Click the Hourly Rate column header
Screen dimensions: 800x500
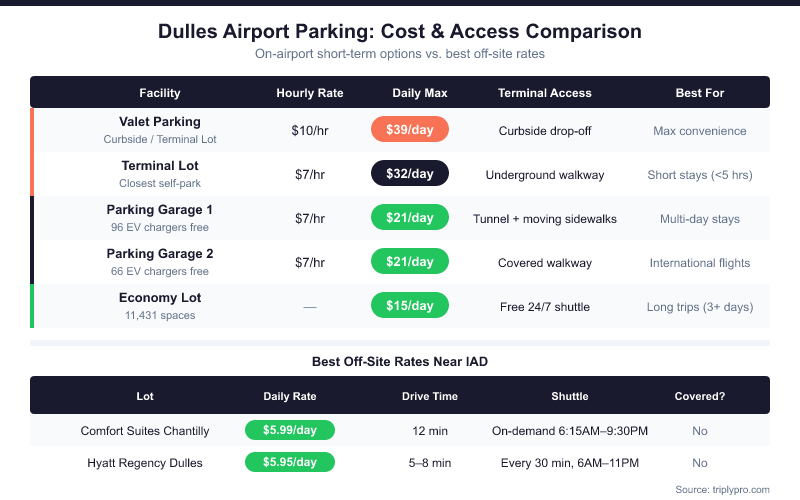click(x=310, y=93)
